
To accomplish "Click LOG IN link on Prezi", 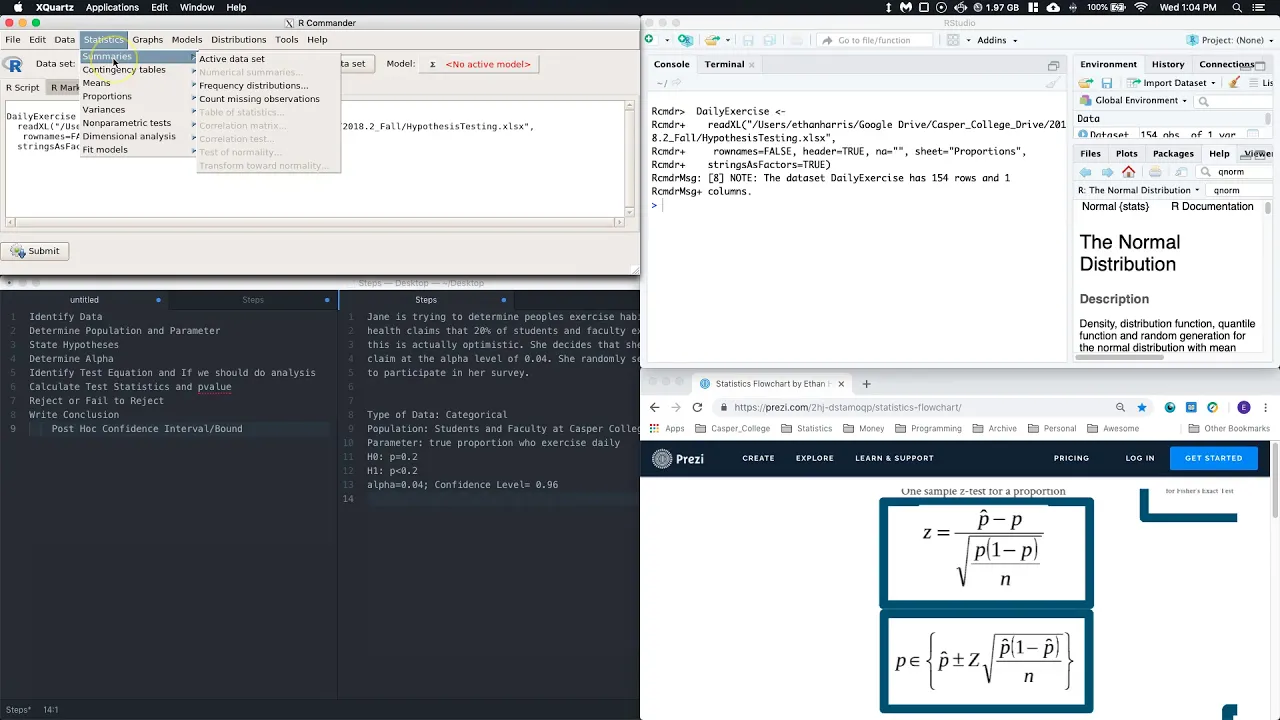I will point(1140,458).
